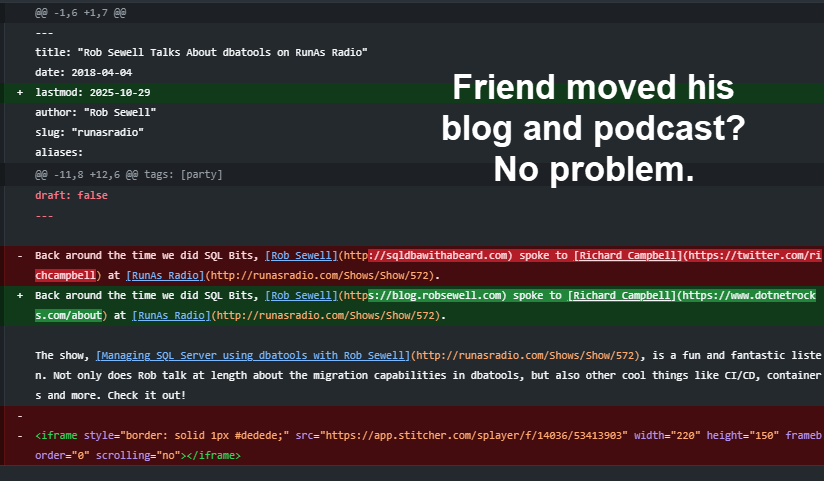Click the "date: 2018-04-04" line
824x481 pixels.
[x=84, y=73]
